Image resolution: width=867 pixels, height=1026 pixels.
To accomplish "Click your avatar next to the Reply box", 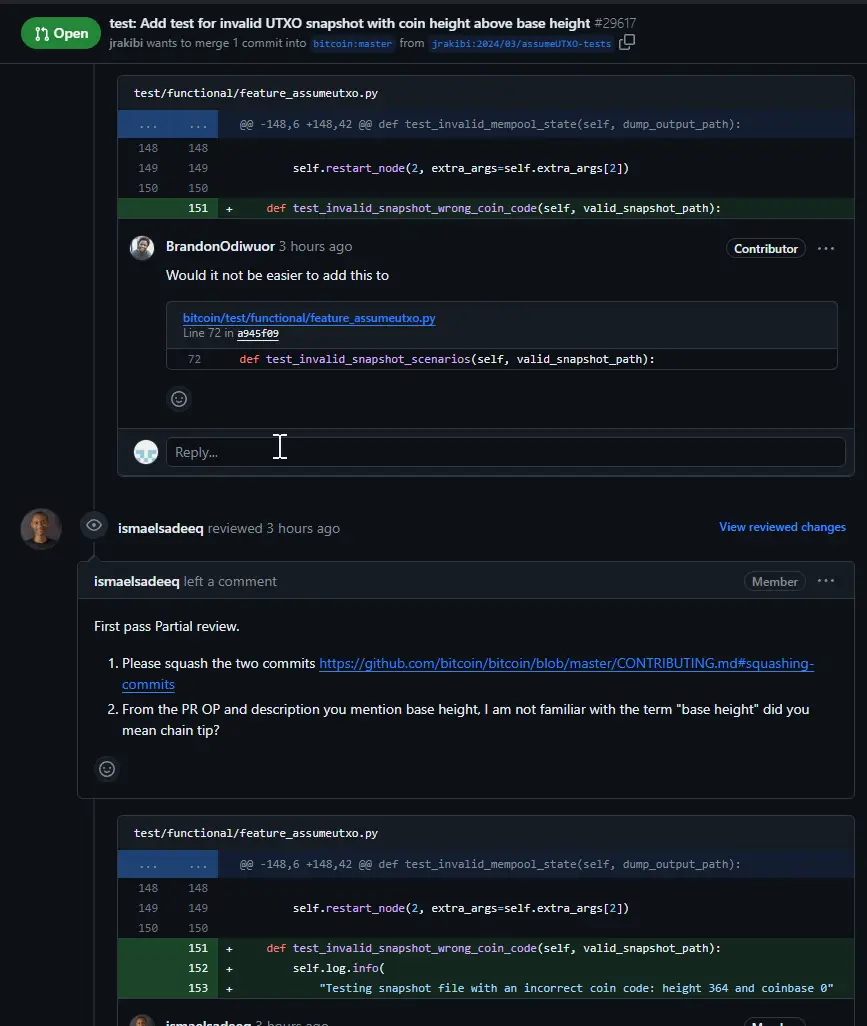I will pyautogui.click(x=145, y=451).
